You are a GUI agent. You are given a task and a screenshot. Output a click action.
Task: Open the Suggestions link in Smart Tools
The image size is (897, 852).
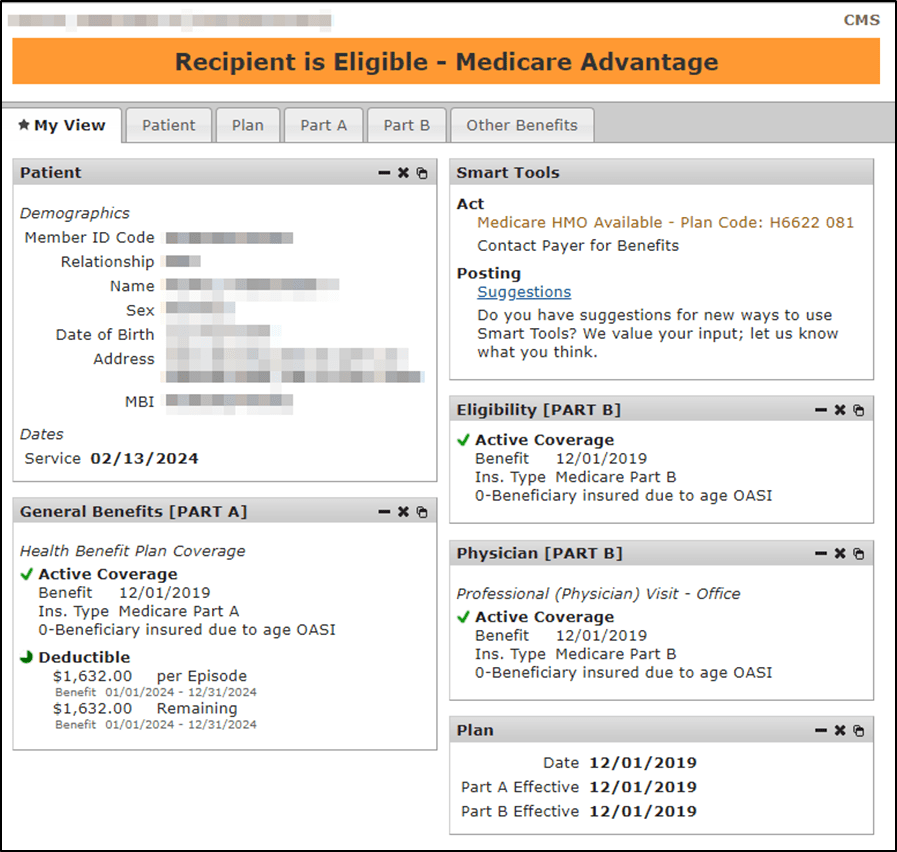(524, 292)
